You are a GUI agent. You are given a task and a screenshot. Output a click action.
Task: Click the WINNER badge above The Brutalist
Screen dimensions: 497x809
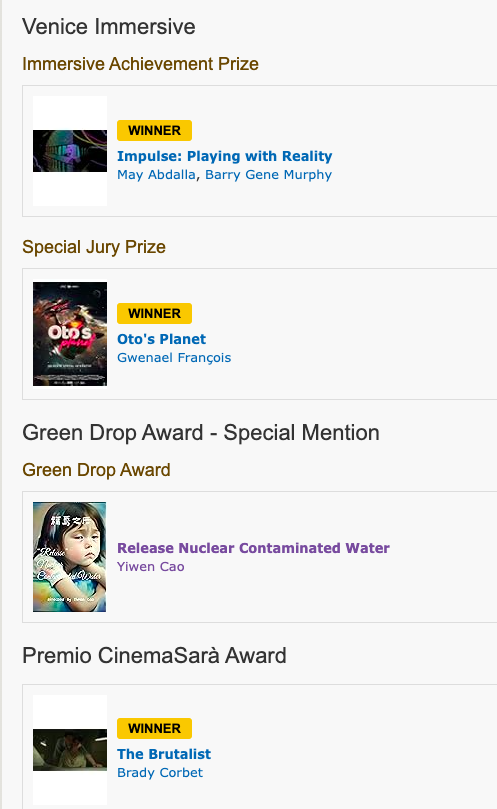(154, 729)
